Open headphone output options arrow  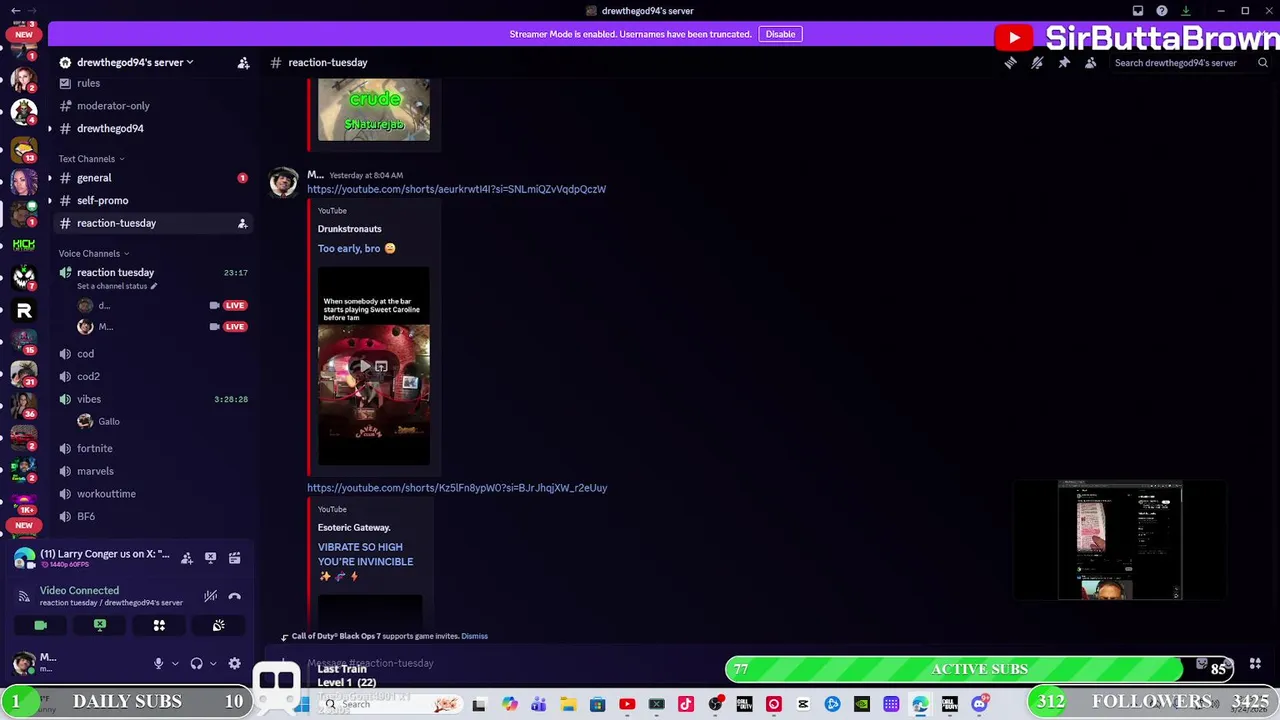tap(212, 663)
